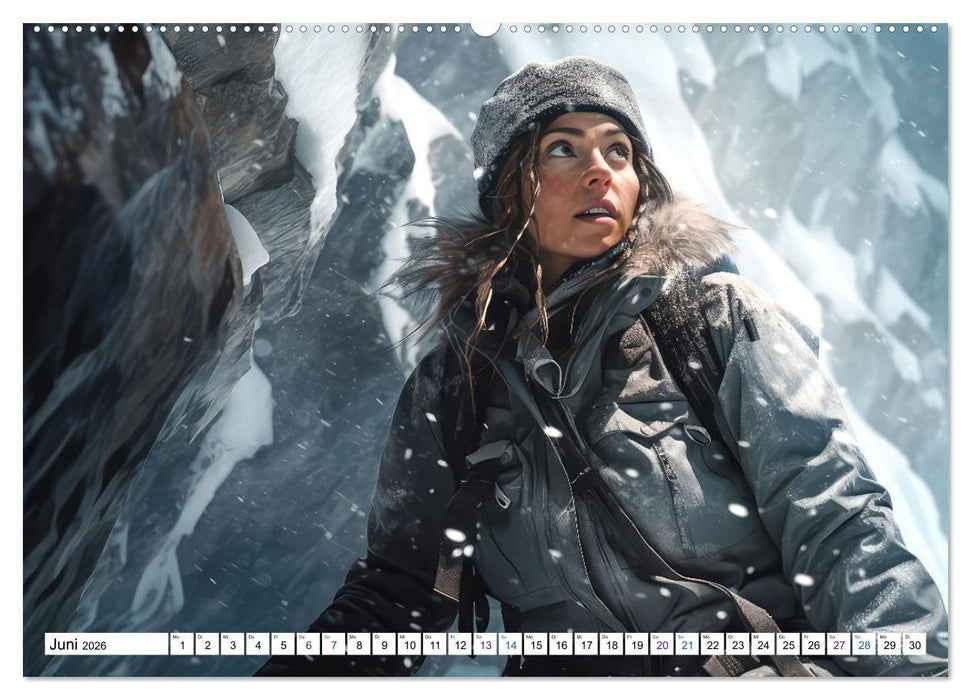The image size is (971, 700).
Task: Select day 1 in the calendar strip
Action: (x=182, y=645)
